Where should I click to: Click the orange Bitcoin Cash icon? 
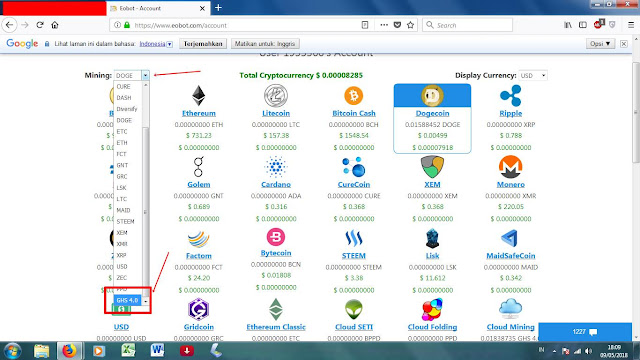click(353, 96)
